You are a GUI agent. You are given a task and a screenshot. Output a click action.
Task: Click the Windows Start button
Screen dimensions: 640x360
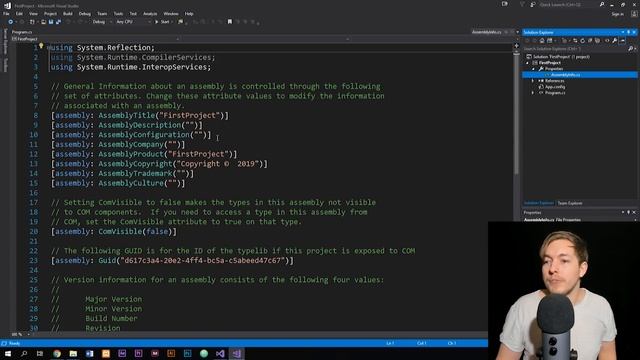8,353
